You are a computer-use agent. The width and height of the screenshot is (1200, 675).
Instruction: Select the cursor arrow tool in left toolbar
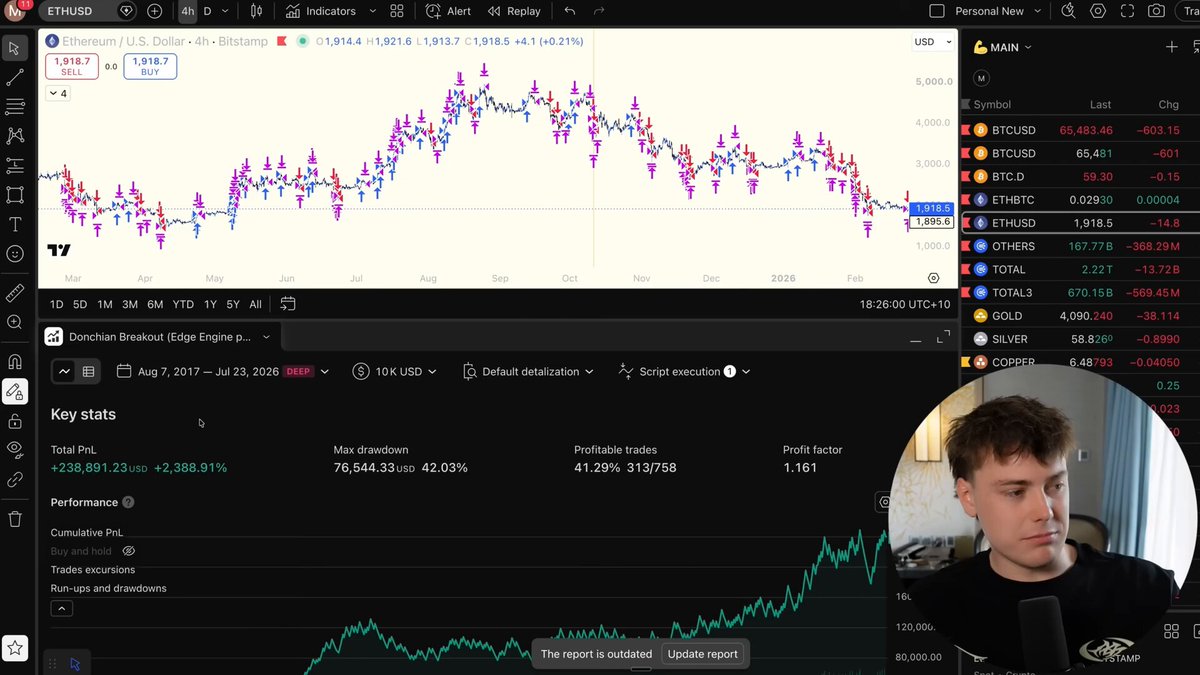point(14,48)
